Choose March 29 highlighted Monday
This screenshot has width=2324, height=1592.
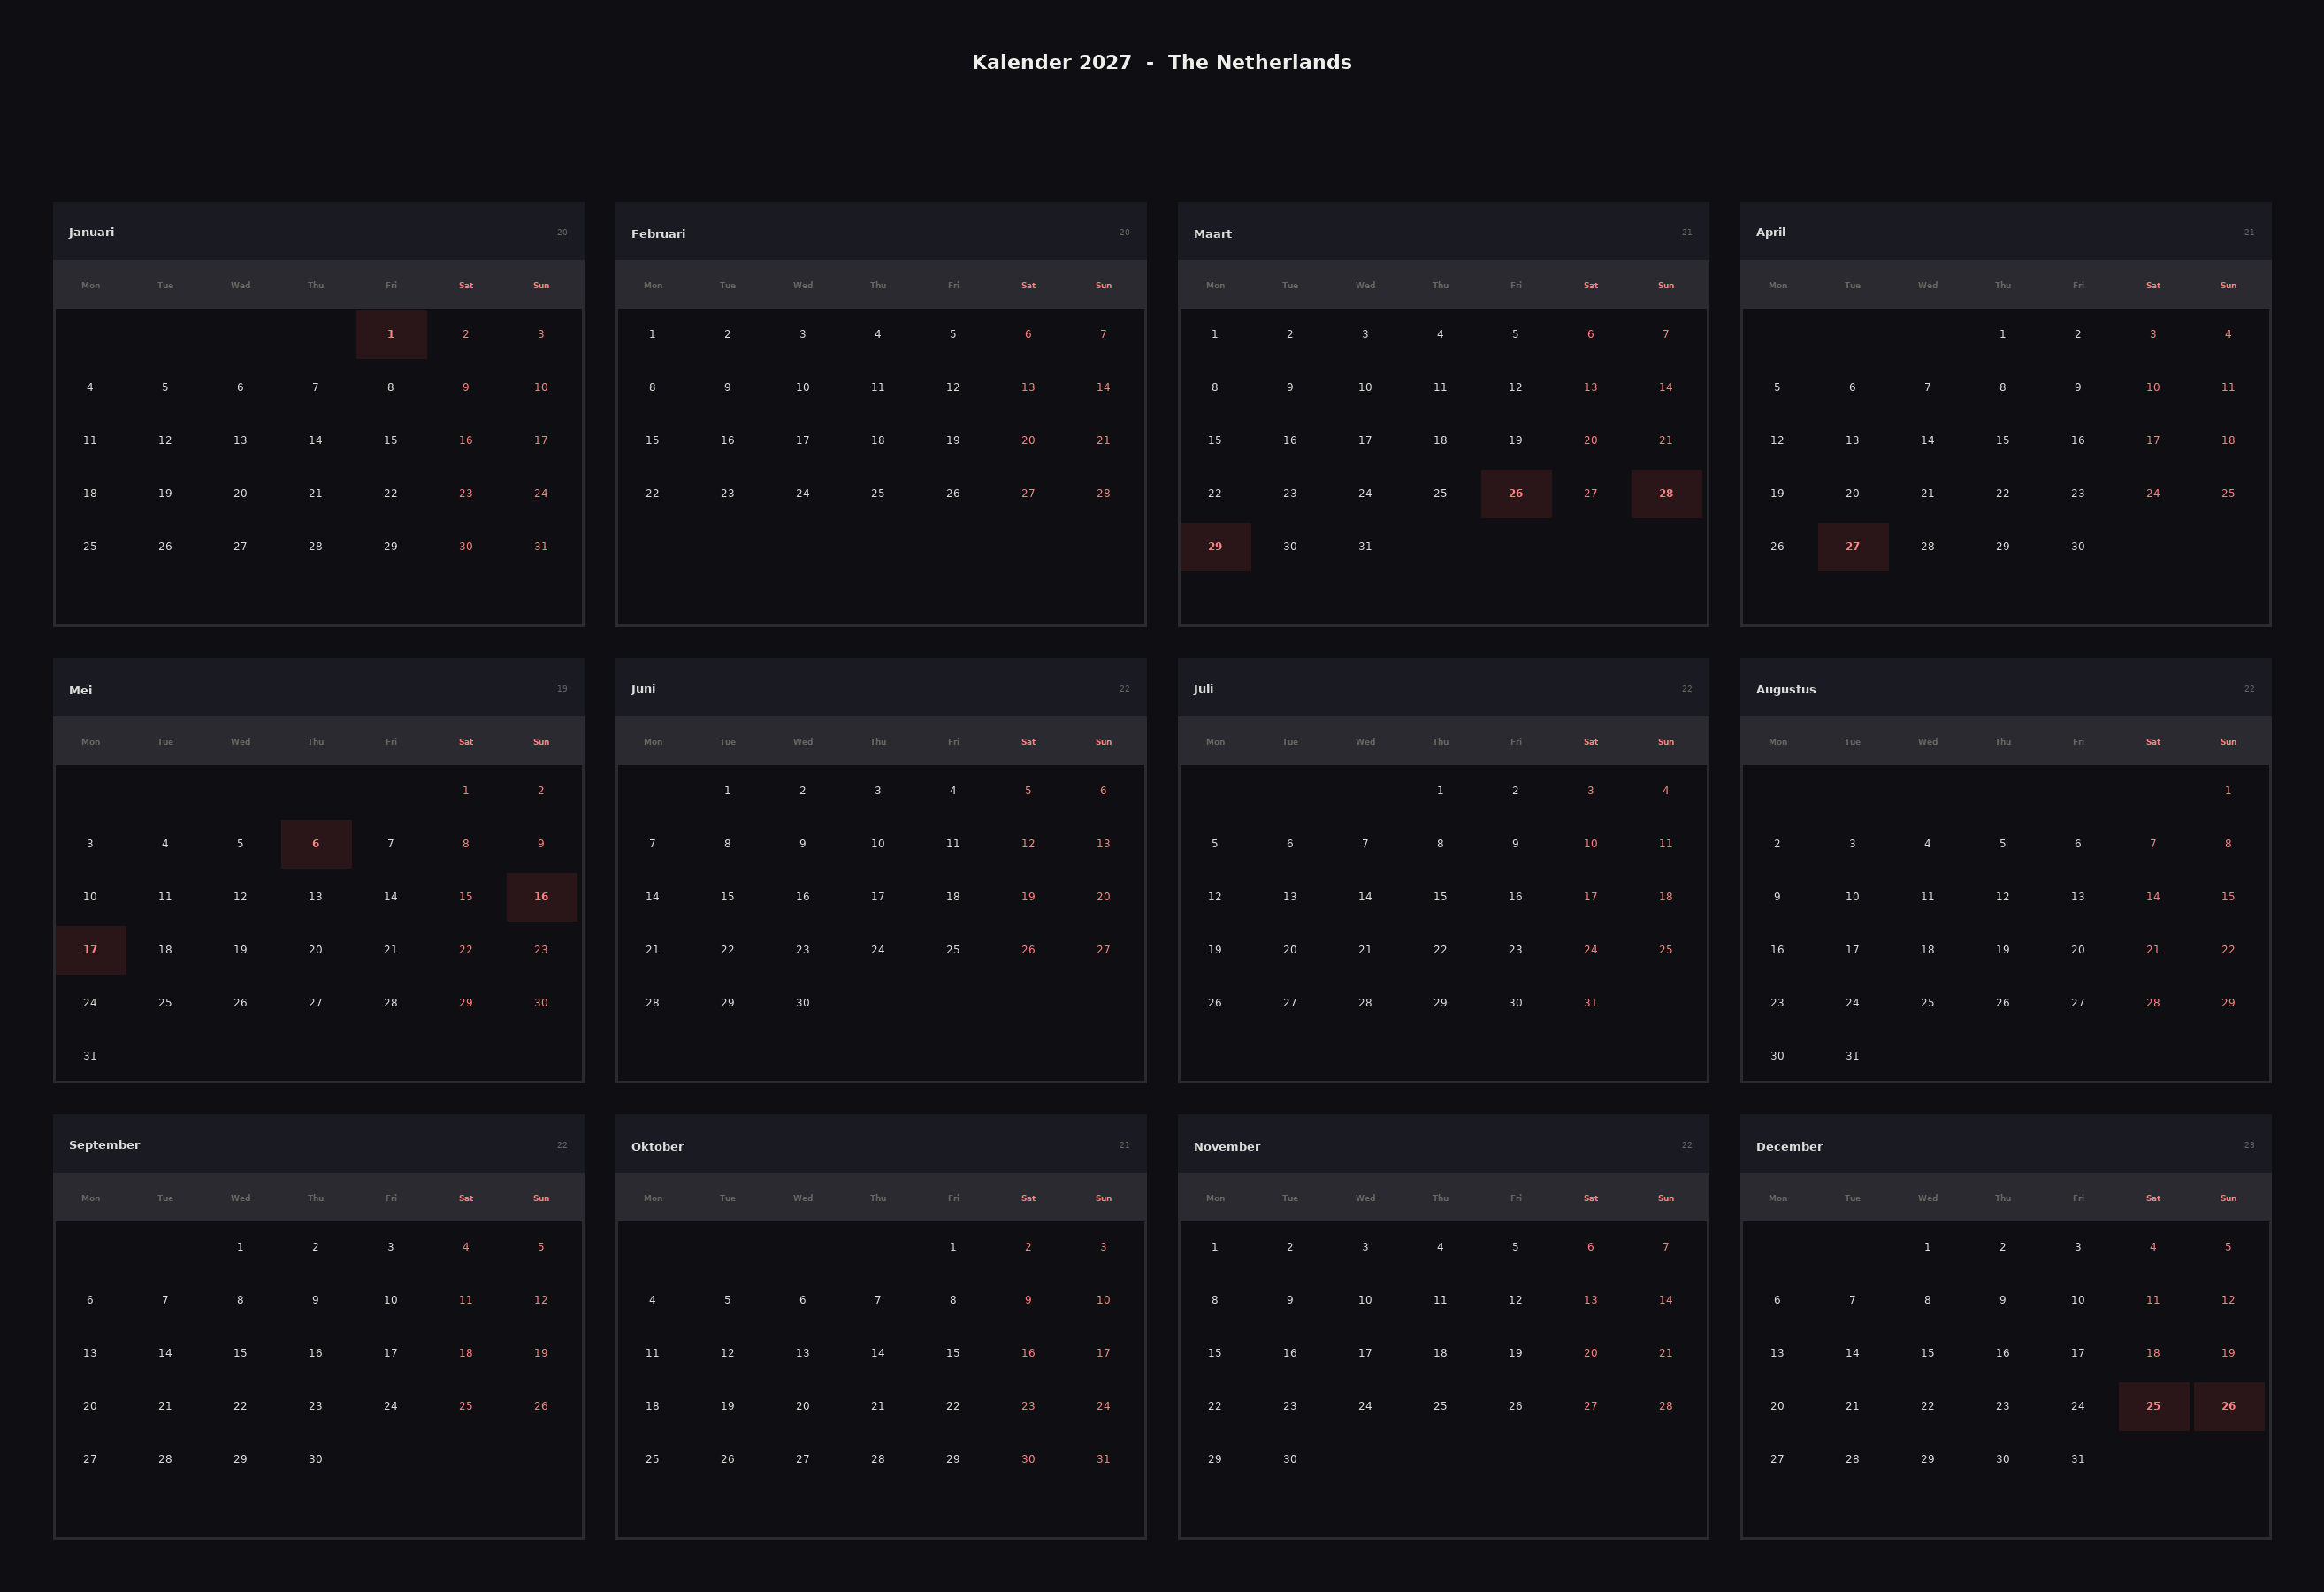[1215, 546]
